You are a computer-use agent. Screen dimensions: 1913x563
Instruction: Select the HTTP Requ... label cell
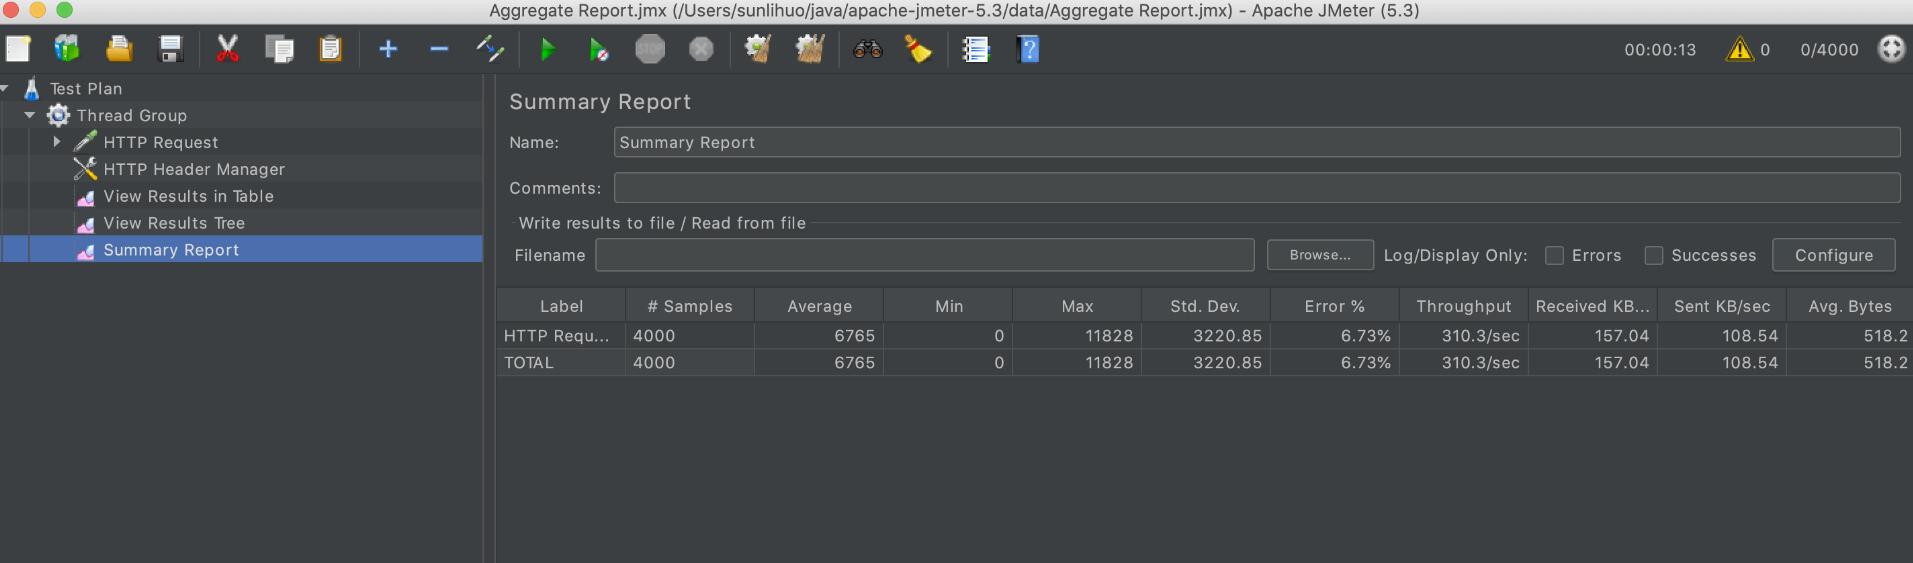click(561, 336)
